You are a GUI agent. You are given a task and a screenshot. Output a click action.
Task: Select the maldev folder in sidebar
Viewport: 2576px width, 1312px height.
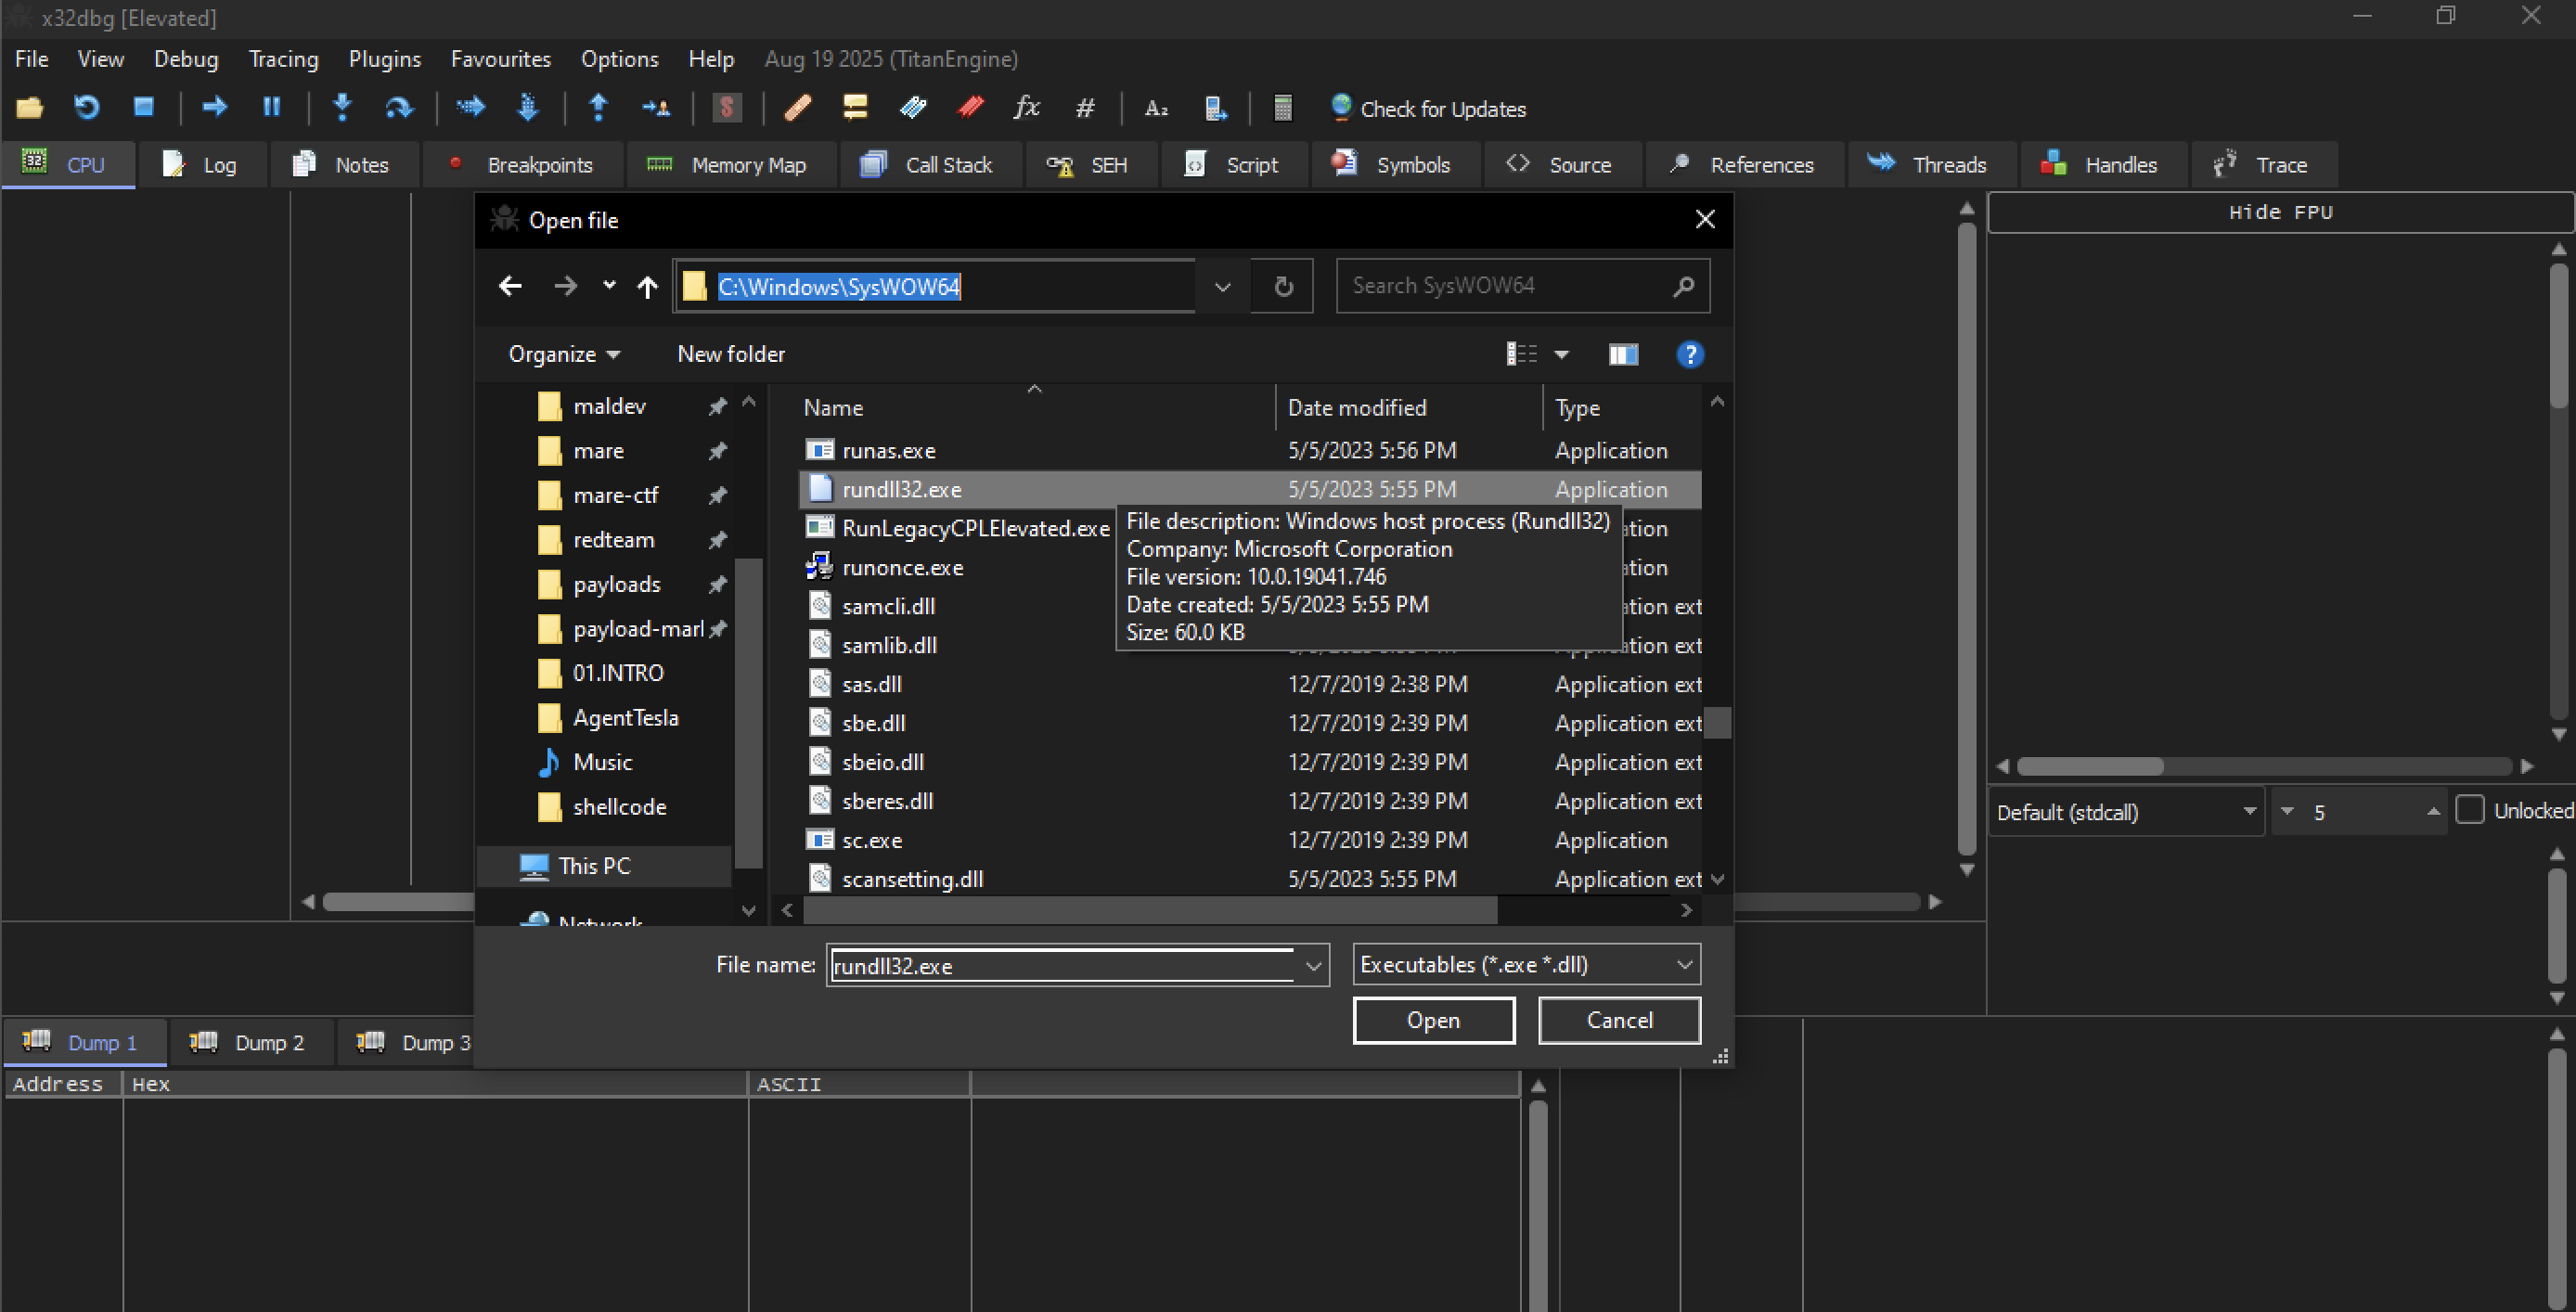[x=609, y=406]
